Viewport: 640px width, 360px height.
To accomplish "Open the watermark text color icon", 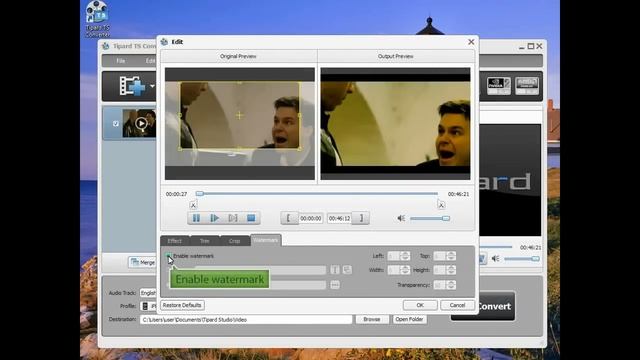I will pos(347,270).
